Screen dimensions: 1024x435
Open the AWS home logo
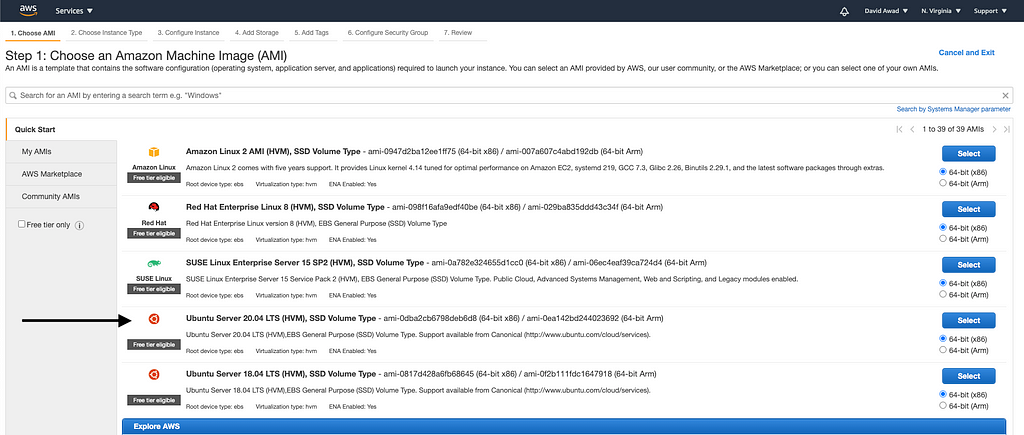click(28, 10)
